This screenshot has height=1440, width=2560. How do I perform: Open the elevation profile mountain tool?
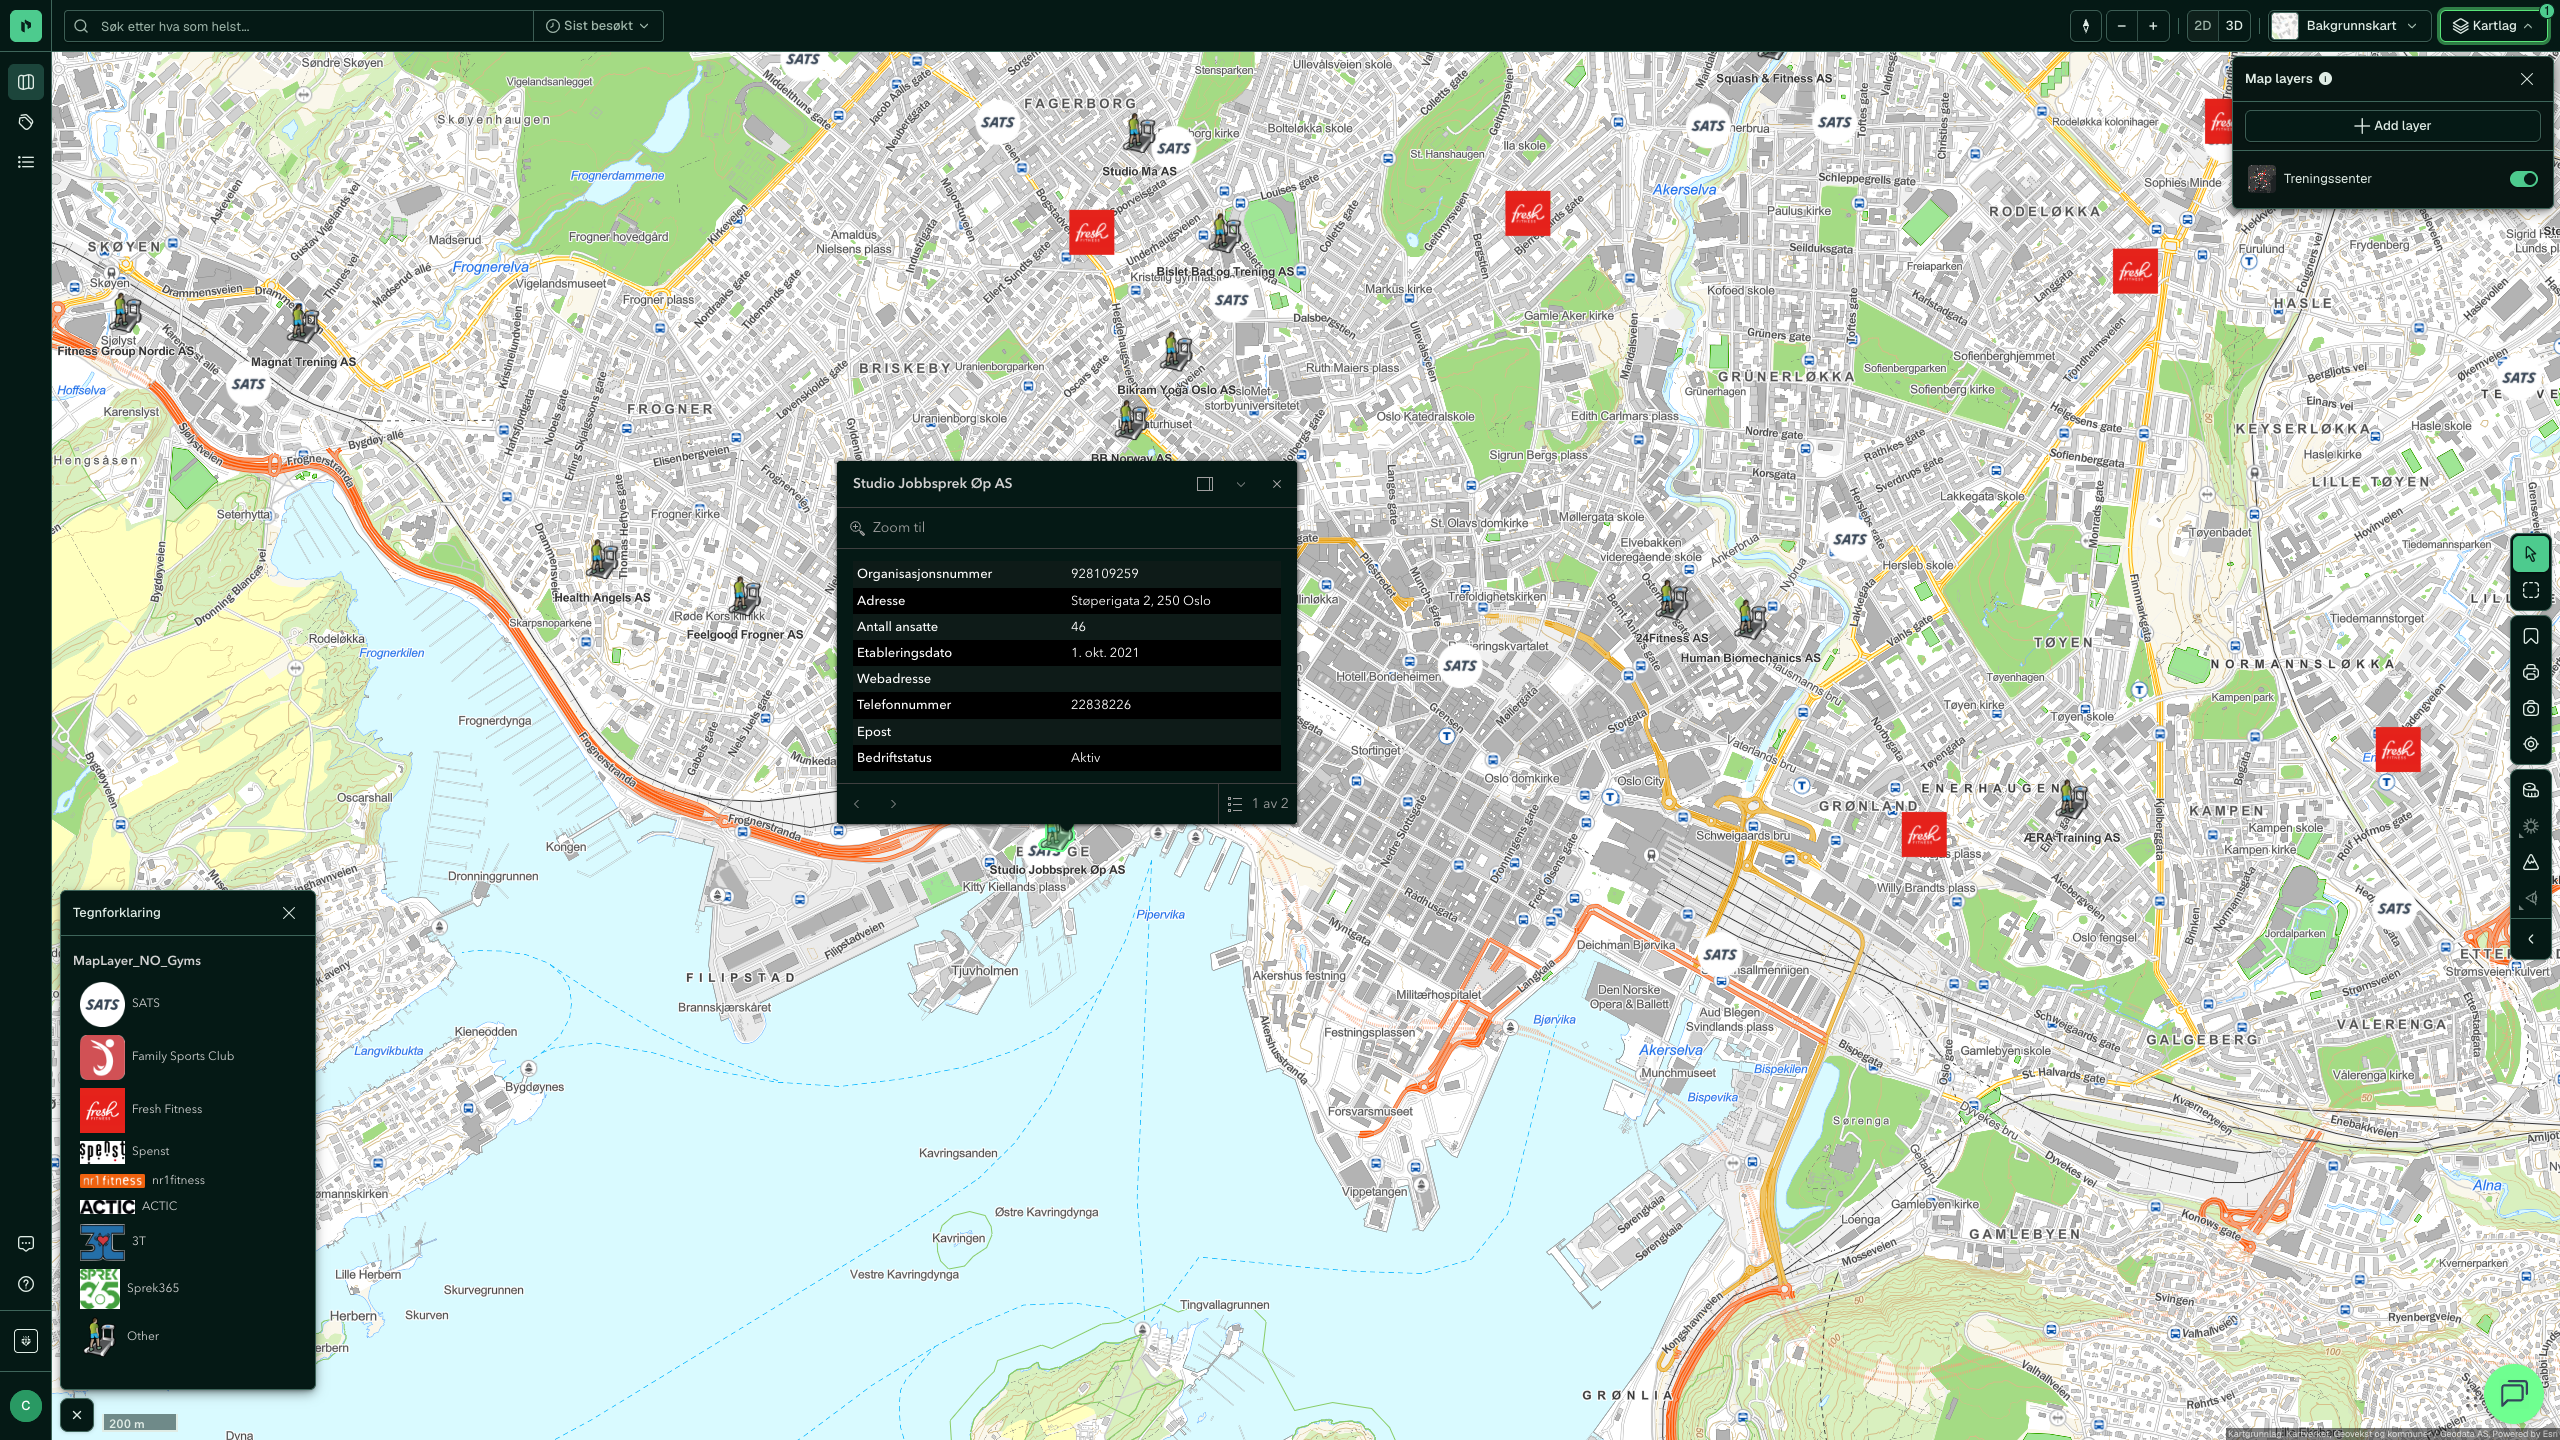click(2531, 862)
